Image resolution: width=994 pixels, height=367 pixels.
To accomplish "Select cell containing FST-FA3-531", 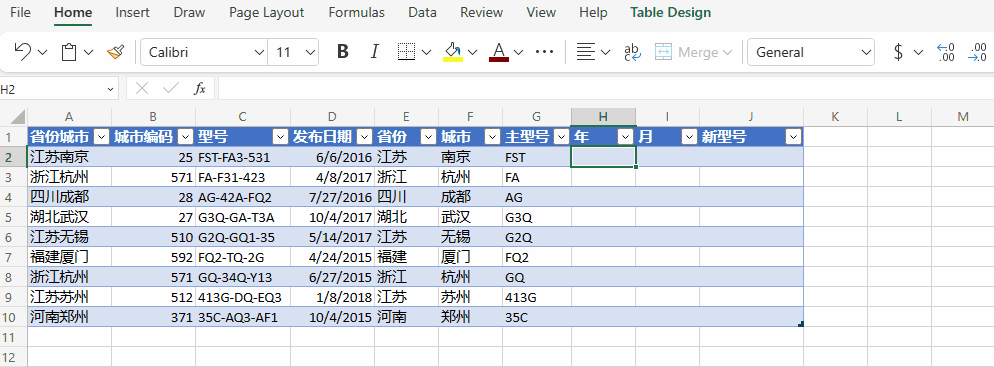I will click(243, 157).
